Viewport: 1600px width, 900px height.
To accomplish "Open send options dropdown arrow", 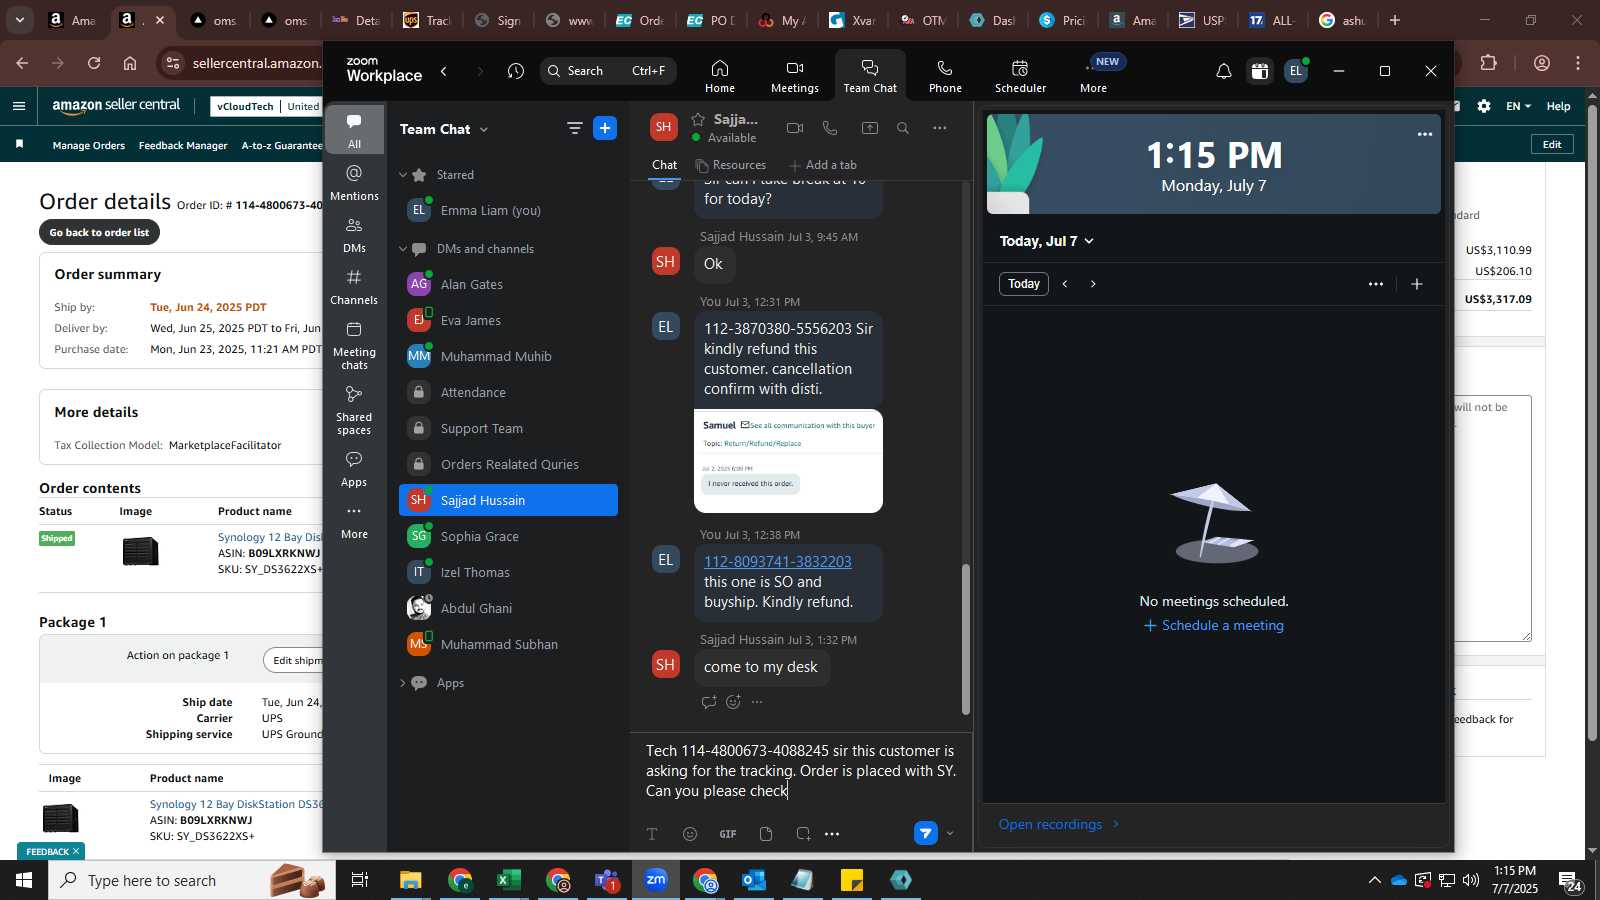I will pyautogui.click(x=950, y=834).
